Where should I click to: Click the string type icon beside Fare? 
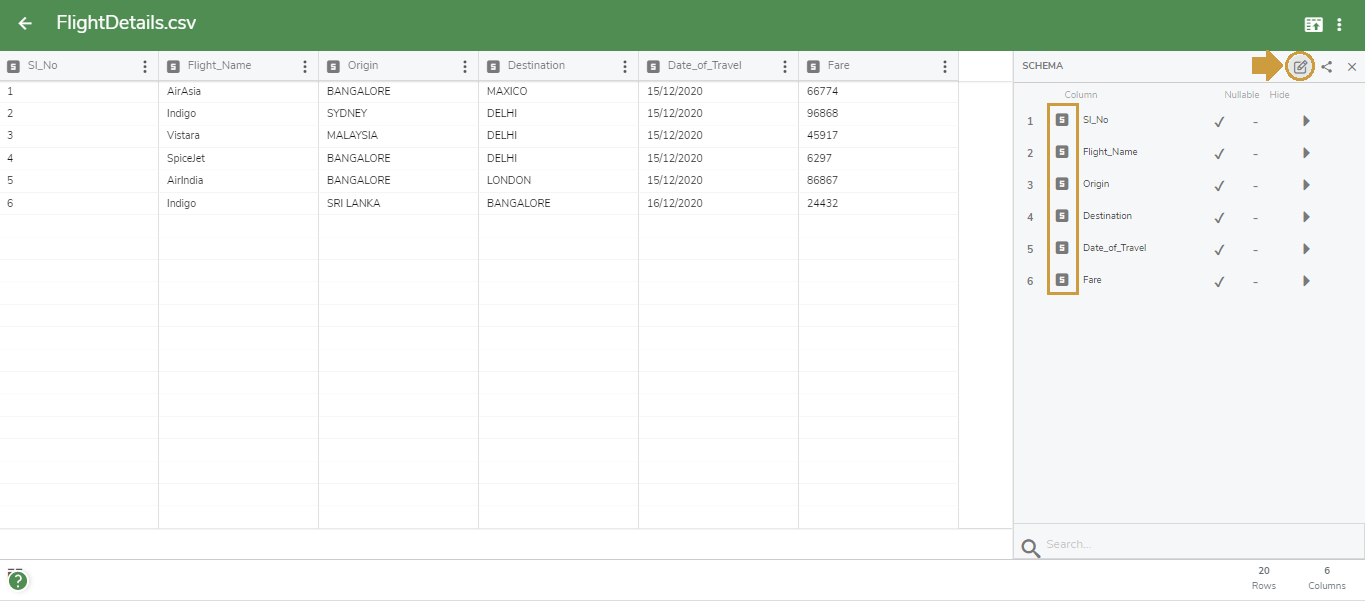point(1062,280)
